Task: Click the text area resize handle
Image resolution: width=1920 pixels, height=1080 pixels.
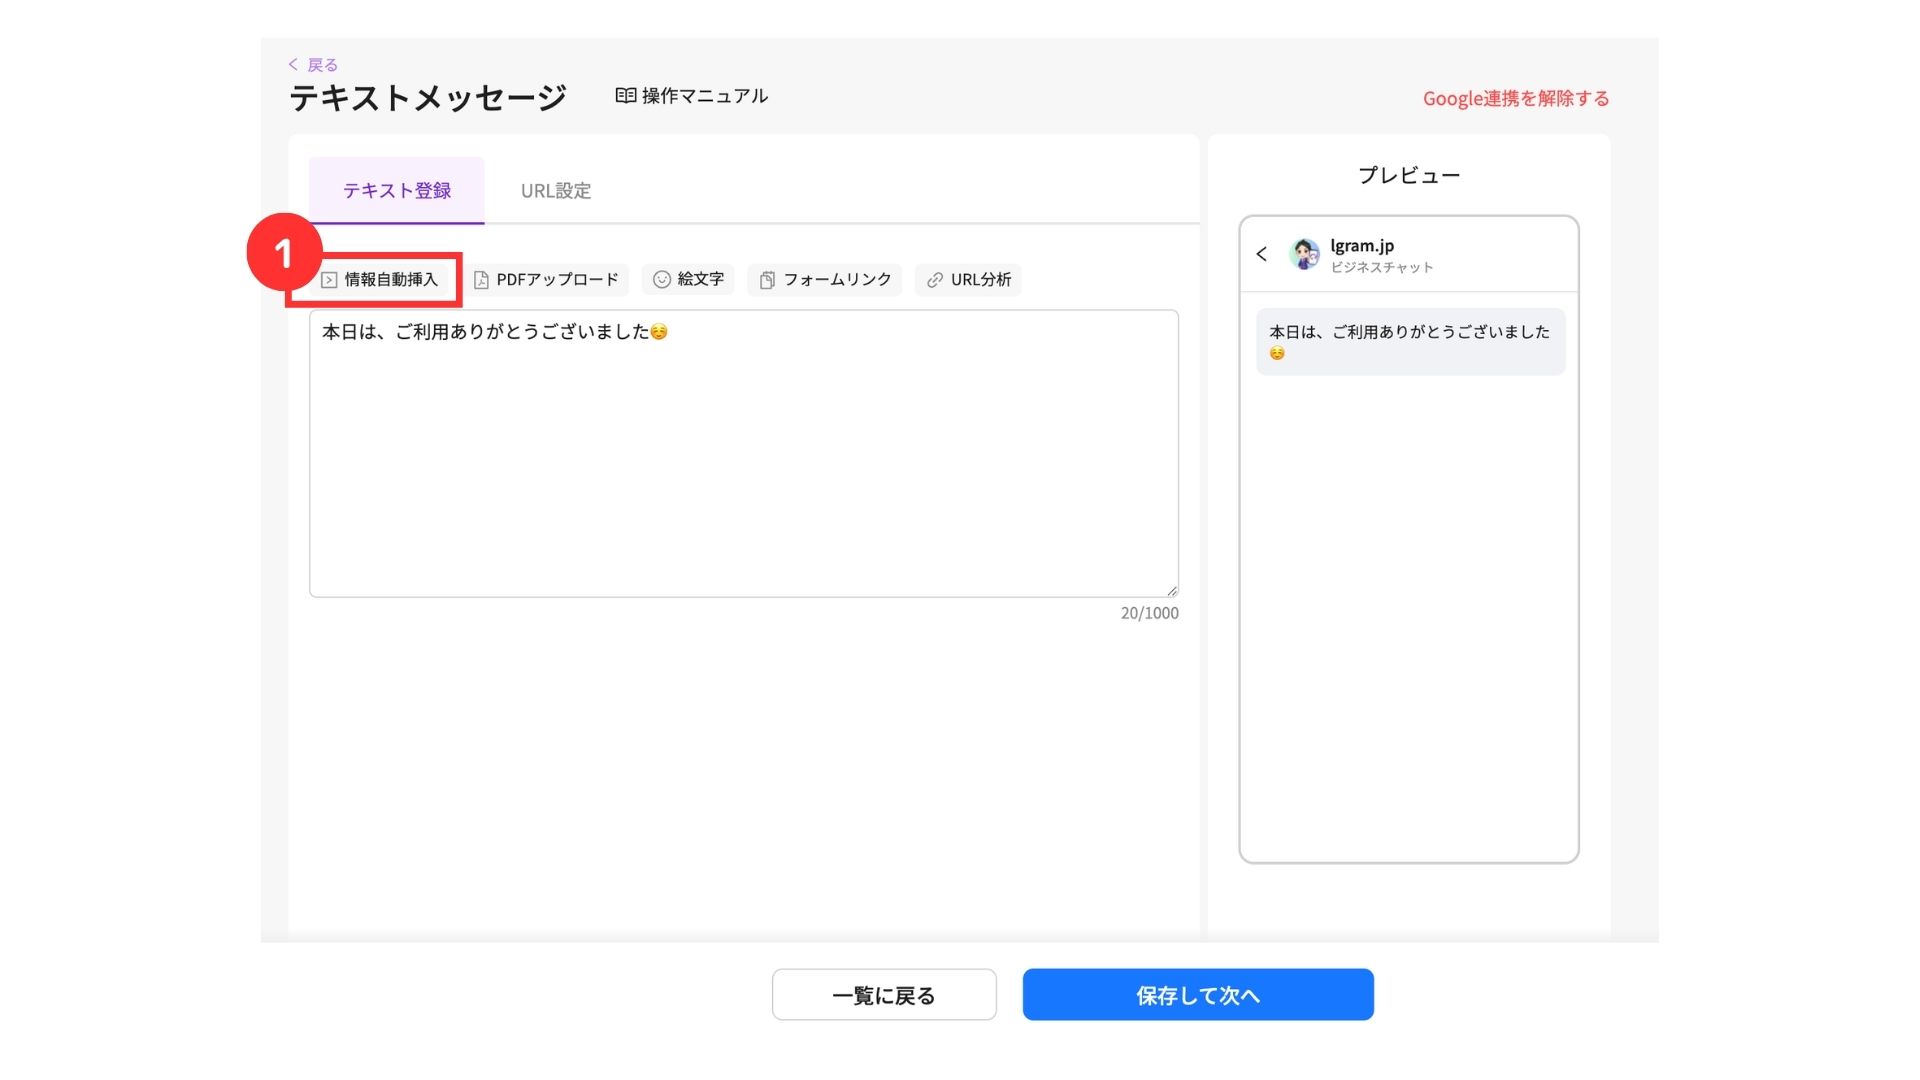Action: click(x=1172, y=591)
